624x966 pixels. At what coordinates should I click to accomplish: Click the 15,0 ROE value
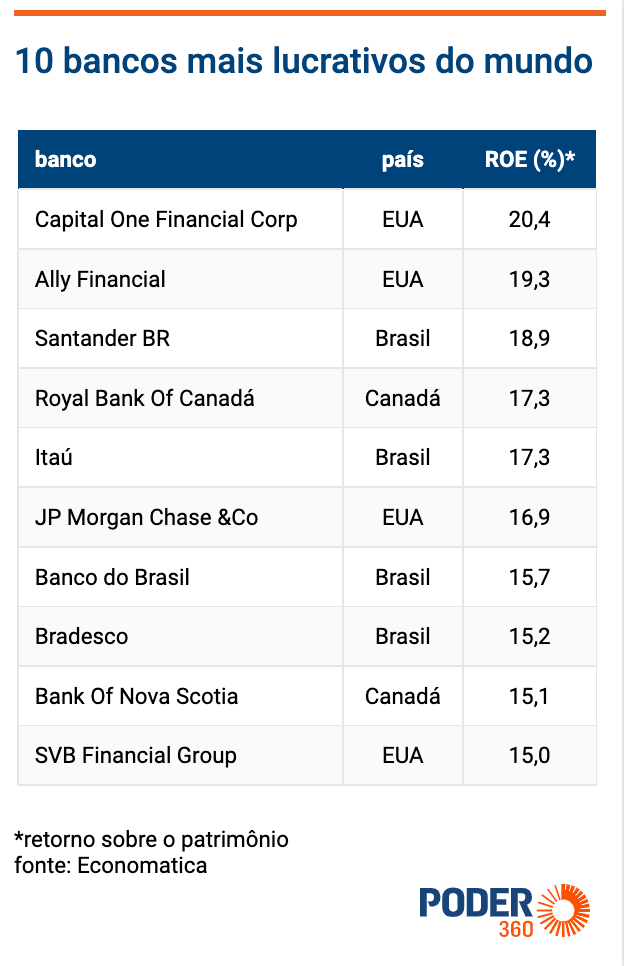(530, 756)
